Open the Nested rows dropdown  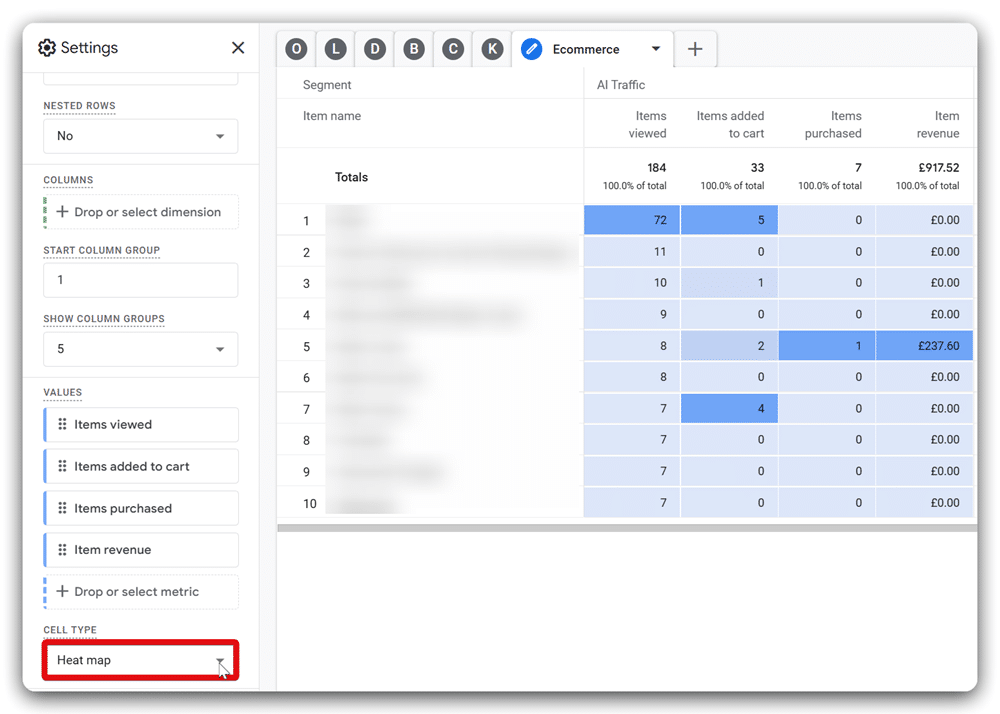pos(139,136)
